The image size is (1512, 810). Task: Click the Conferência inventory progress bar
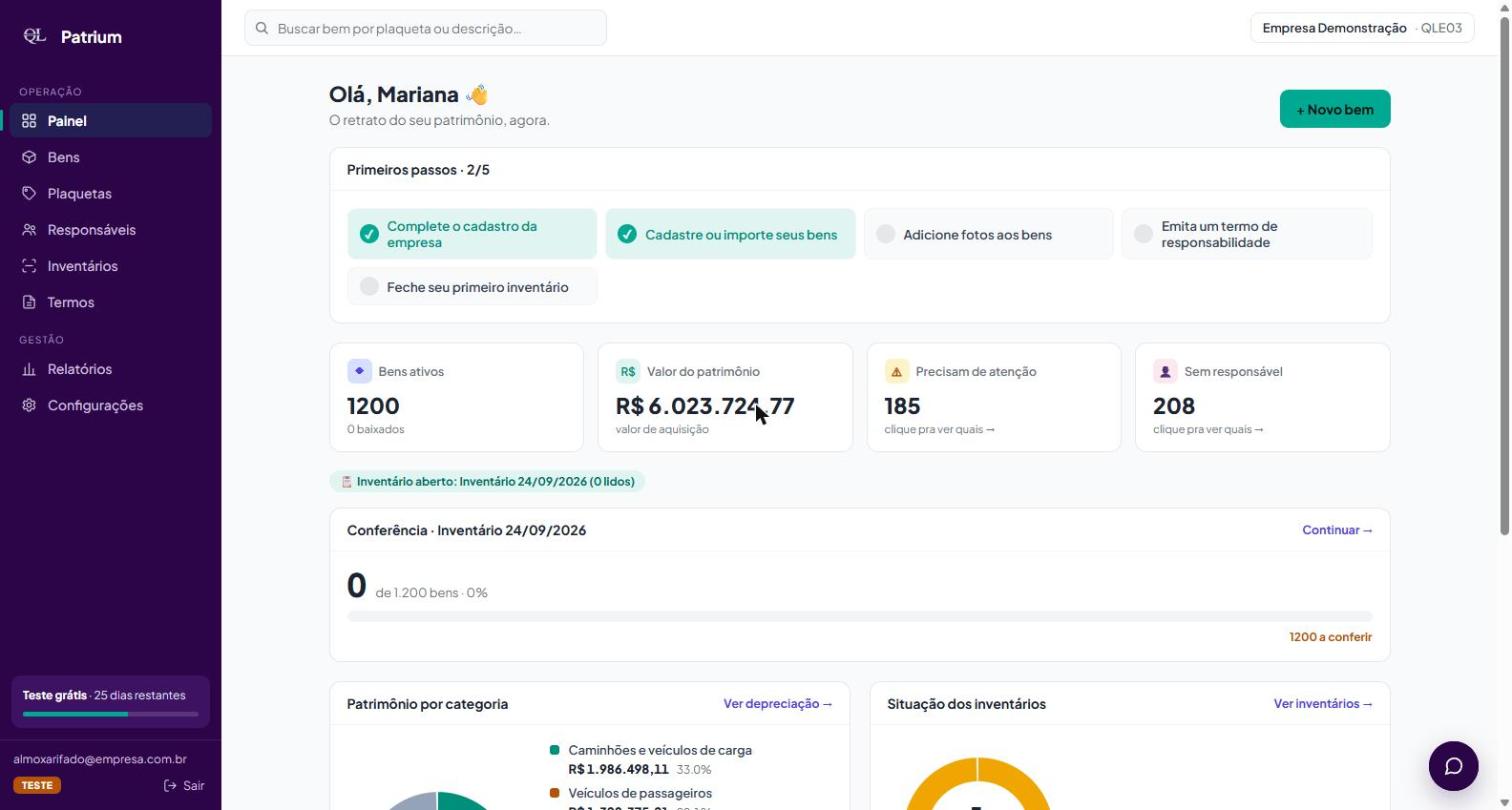click(x=860, y=616)
